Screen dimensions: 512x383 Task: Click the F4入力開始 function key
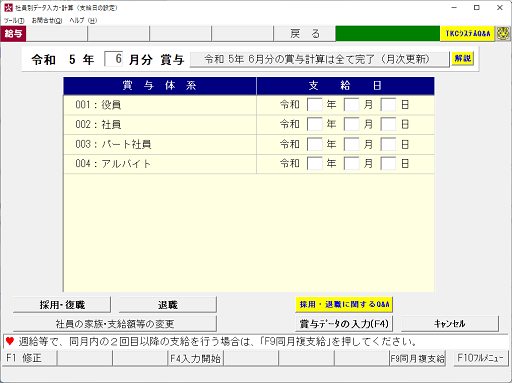pyautogui.click(x=195, y=358)
